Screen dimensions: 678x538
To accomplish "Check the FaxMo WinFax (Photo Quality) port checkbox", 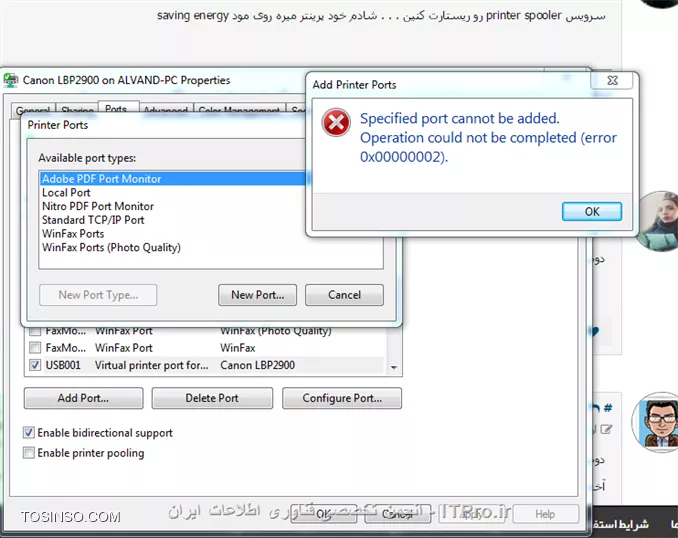I will point(35,331).
